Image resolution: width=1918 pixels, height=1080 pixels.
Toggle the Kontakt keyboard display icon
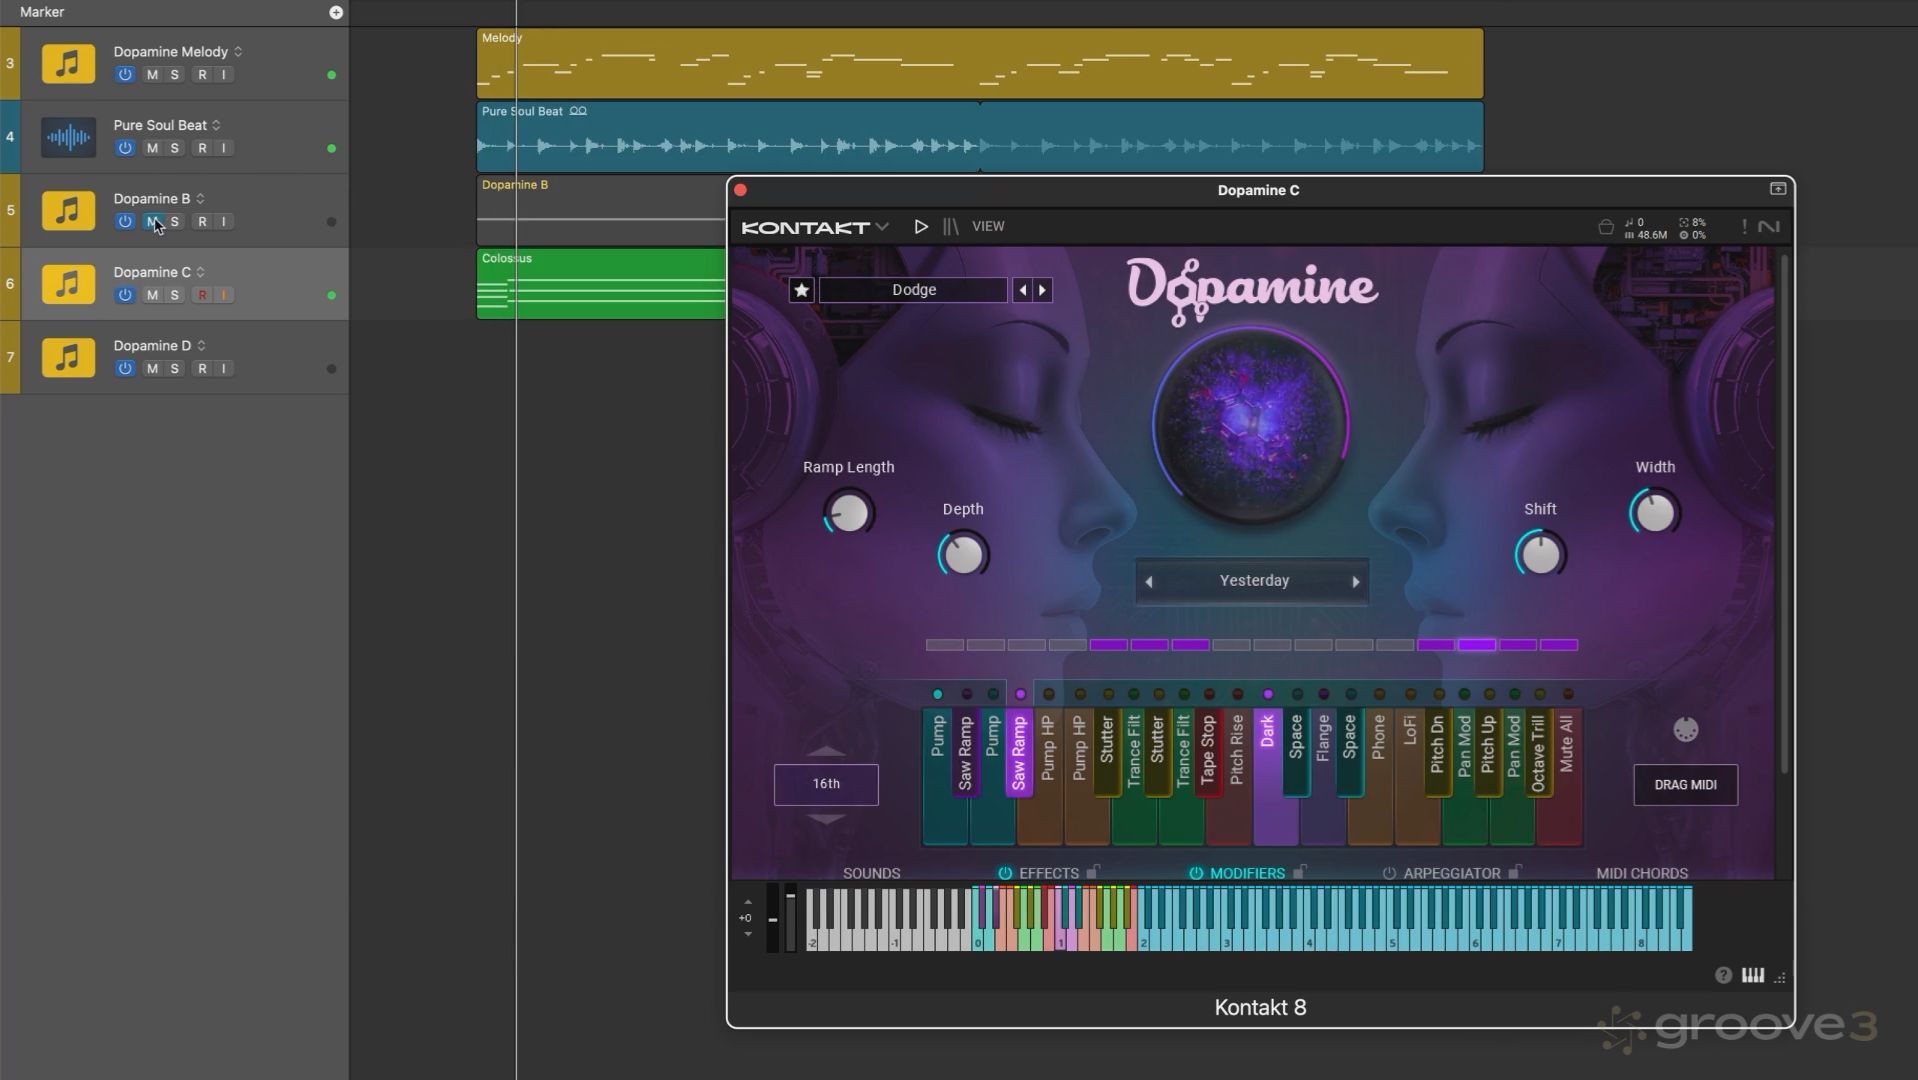(1753, 975)
